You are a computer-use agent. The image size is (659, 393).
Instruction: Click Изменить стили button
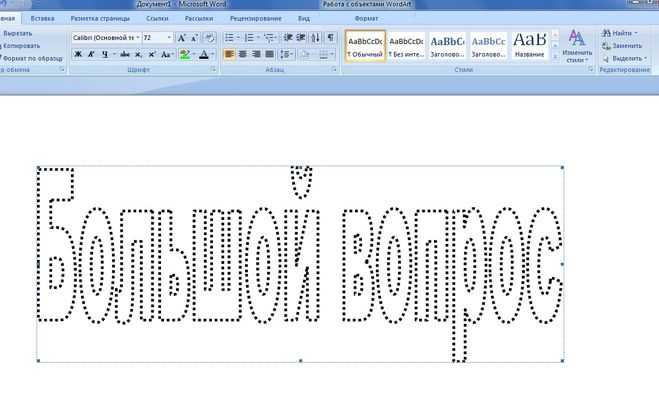pyautogui.click(x=577, y=46)
